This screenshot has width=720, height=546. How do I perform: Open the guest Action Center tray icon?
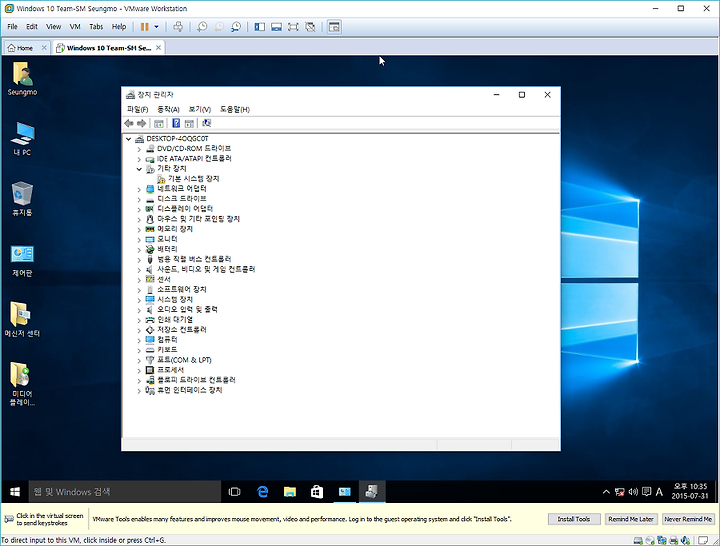pos(647,492)
